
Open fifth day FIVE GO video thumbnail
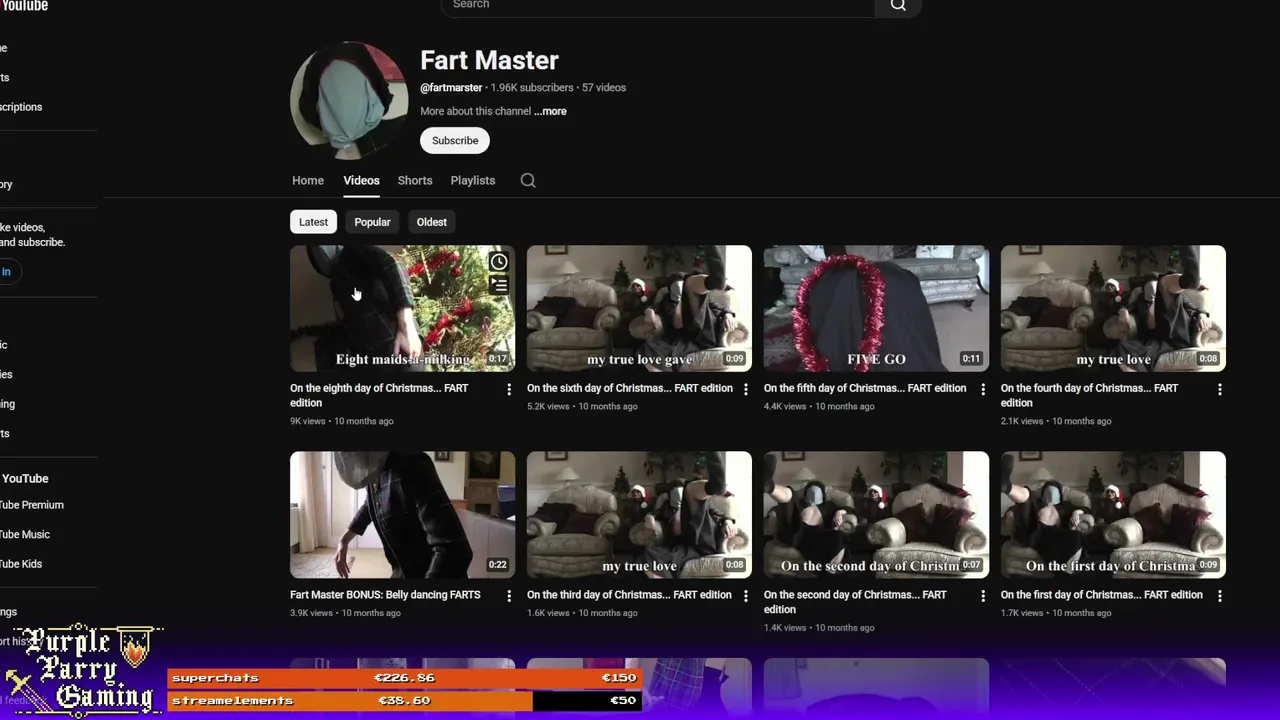pyautogui.click(x=876, y=308)
